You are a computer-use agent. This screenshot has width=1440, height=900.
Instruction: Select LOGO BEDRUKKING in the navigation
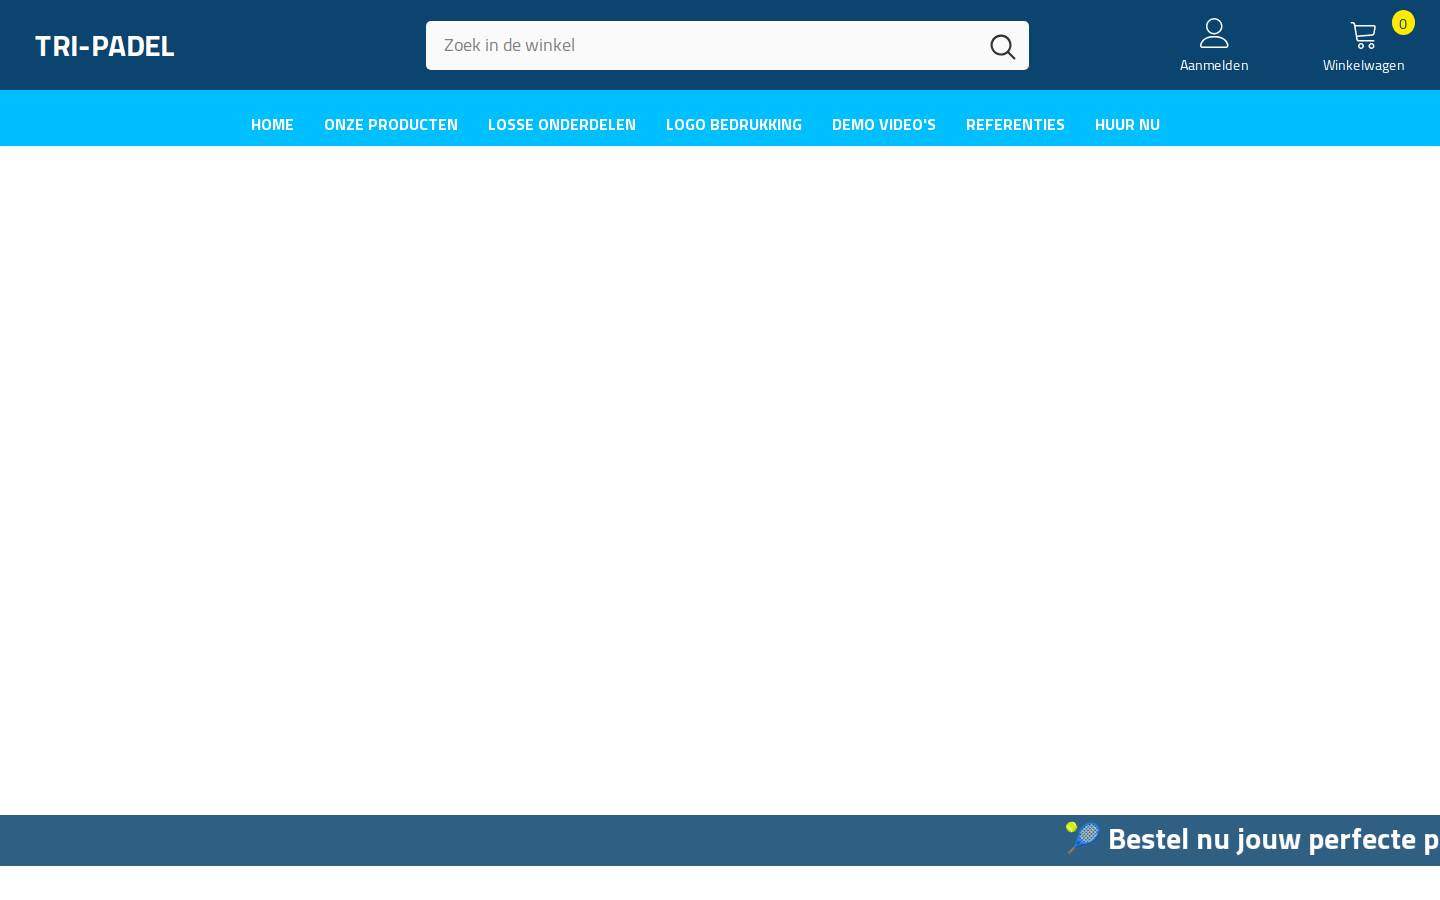pos(734,124)
